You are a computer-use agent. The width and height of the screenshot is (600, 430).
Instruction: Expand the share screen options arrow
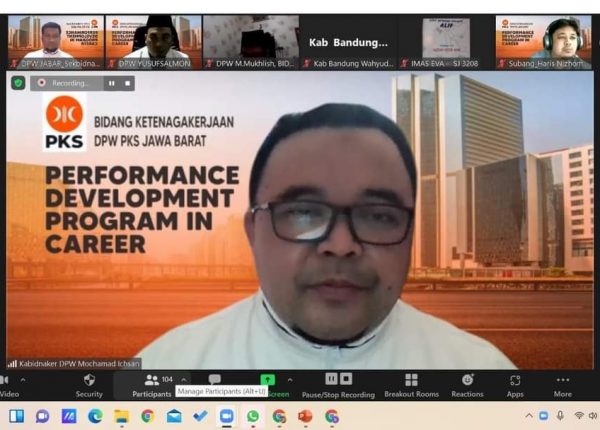coord(290,380)
